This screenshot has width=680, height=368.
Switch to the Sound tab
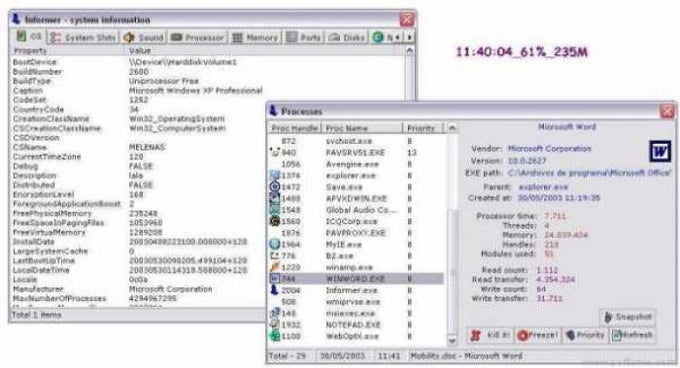[143, 38]
